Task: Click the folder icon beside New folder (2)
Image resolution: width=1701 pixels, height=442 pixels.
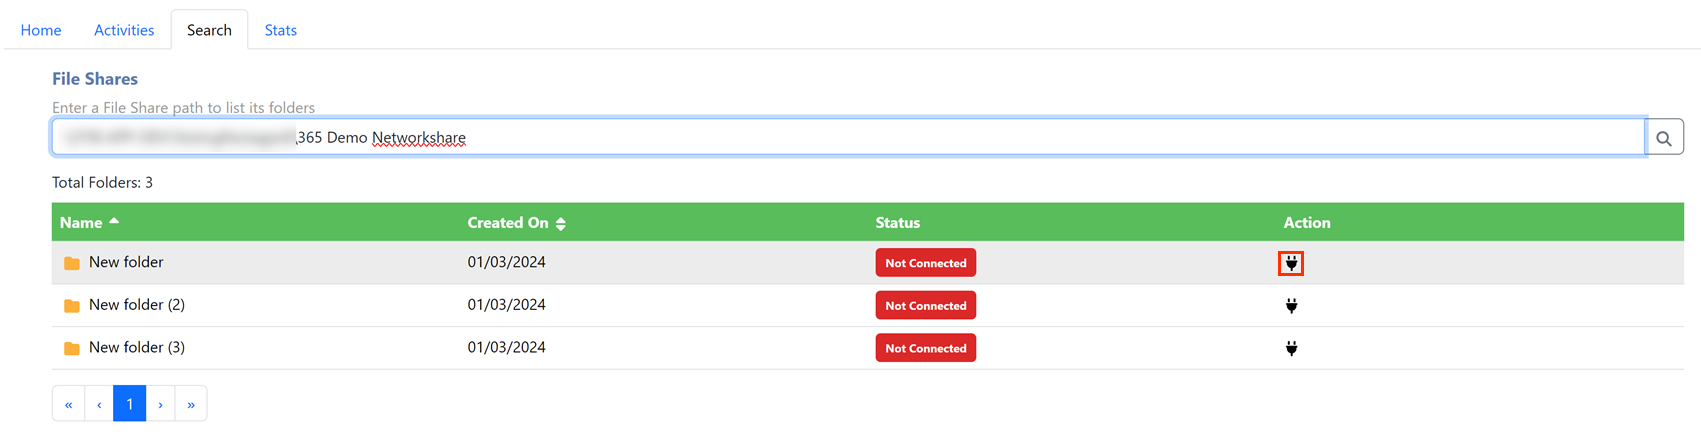Action: pos(72,306)
